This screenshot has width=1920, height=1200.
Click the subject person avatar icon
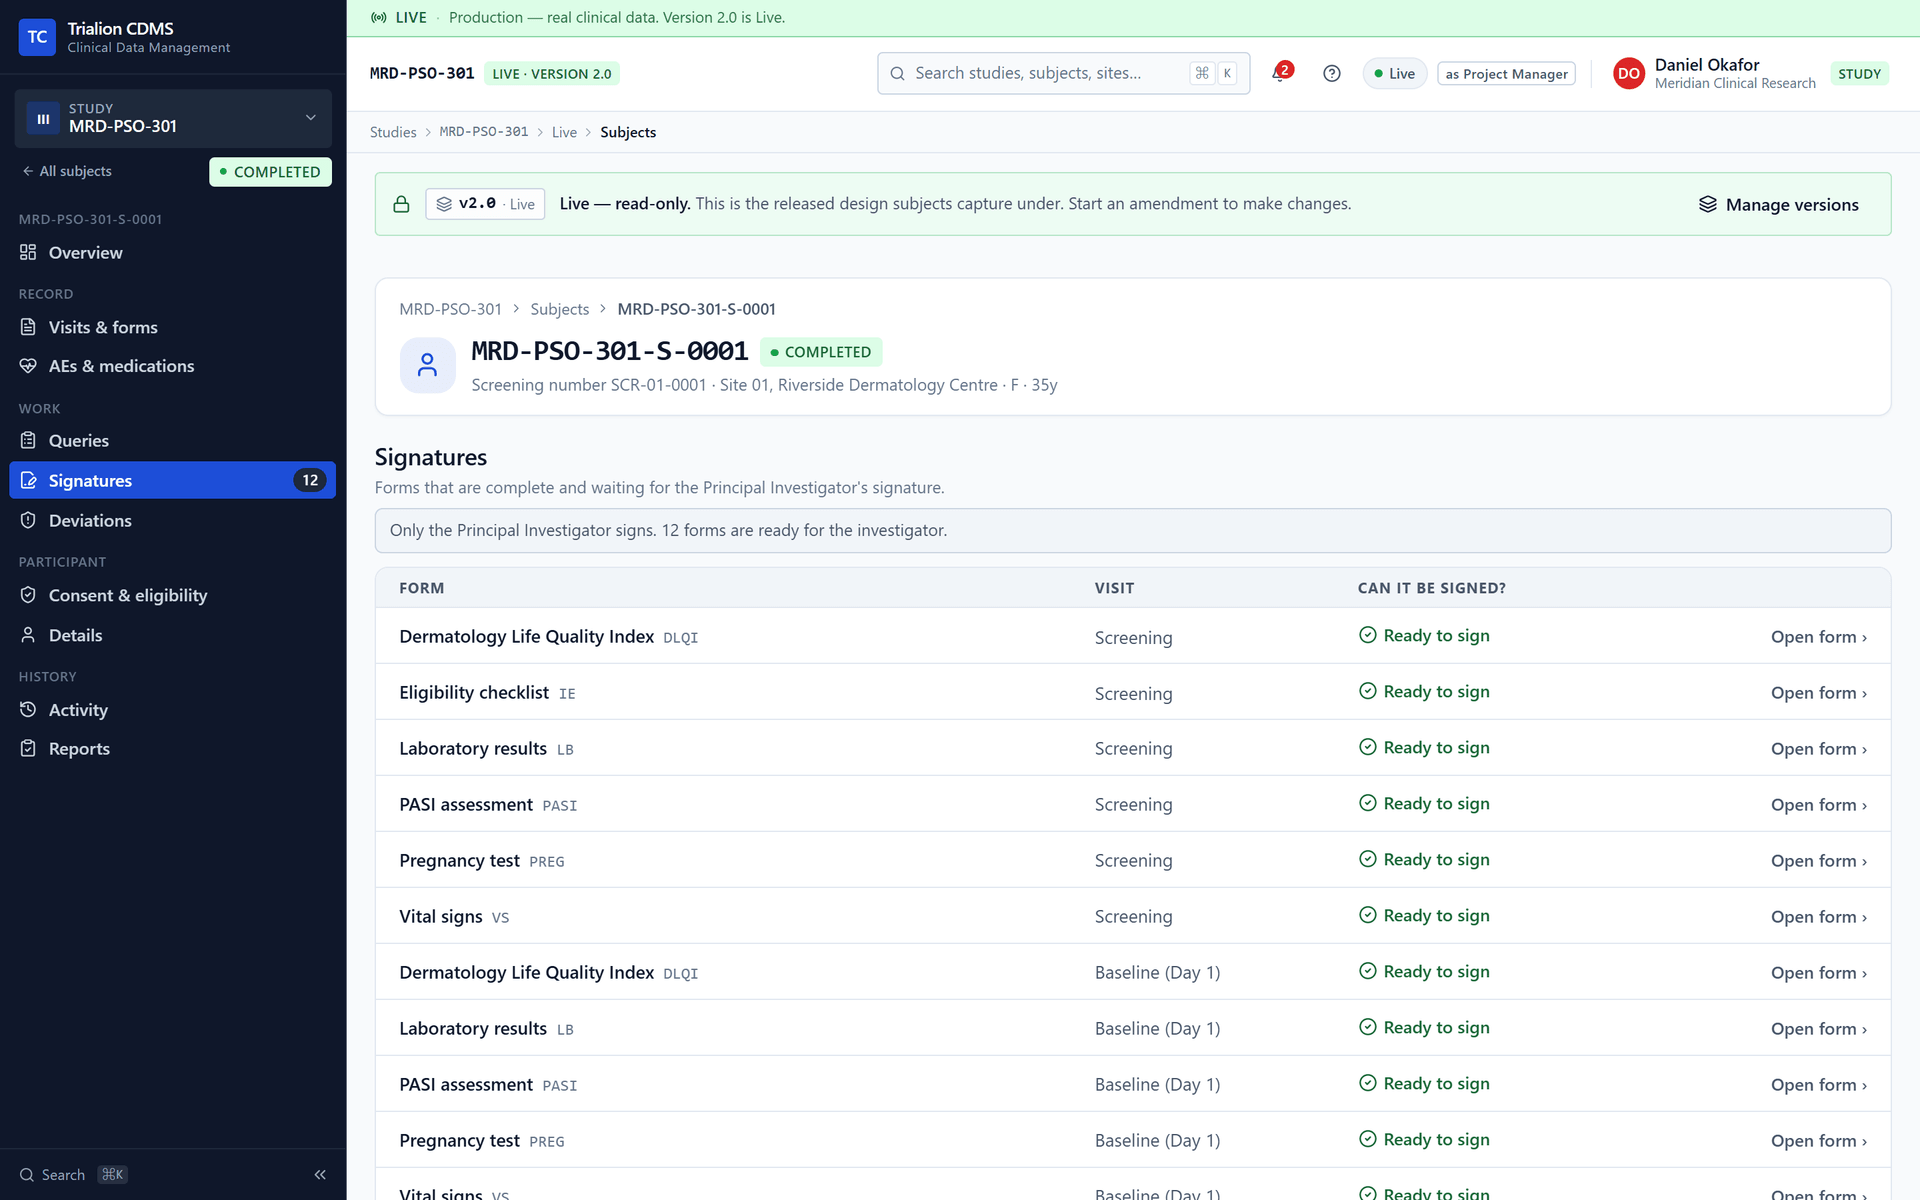[427, 365]
